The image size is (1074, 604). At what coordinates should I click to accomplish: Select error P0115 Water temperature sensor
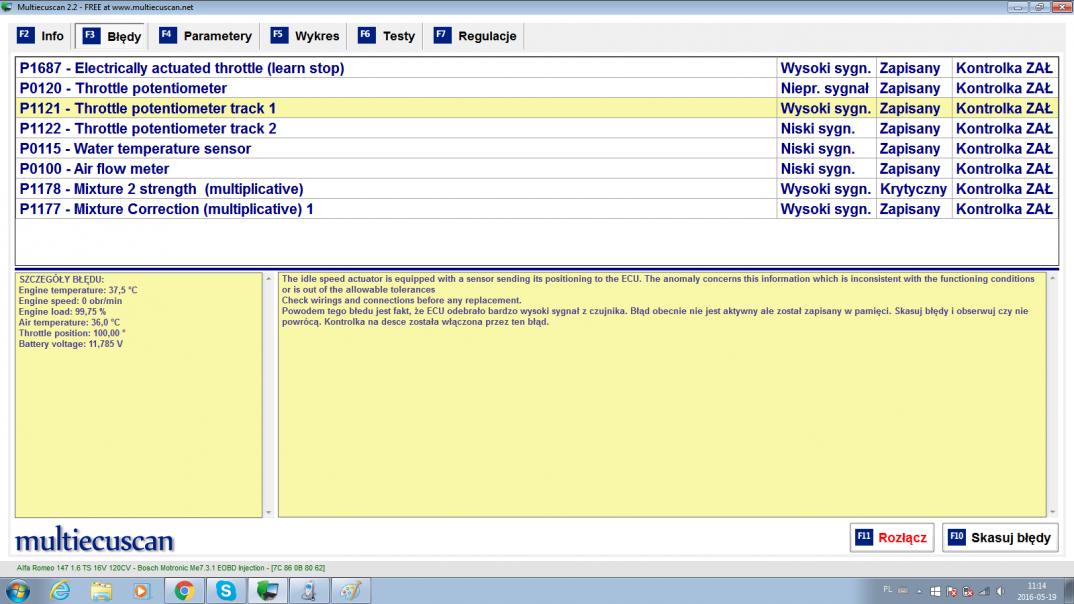tap(536, 149)
